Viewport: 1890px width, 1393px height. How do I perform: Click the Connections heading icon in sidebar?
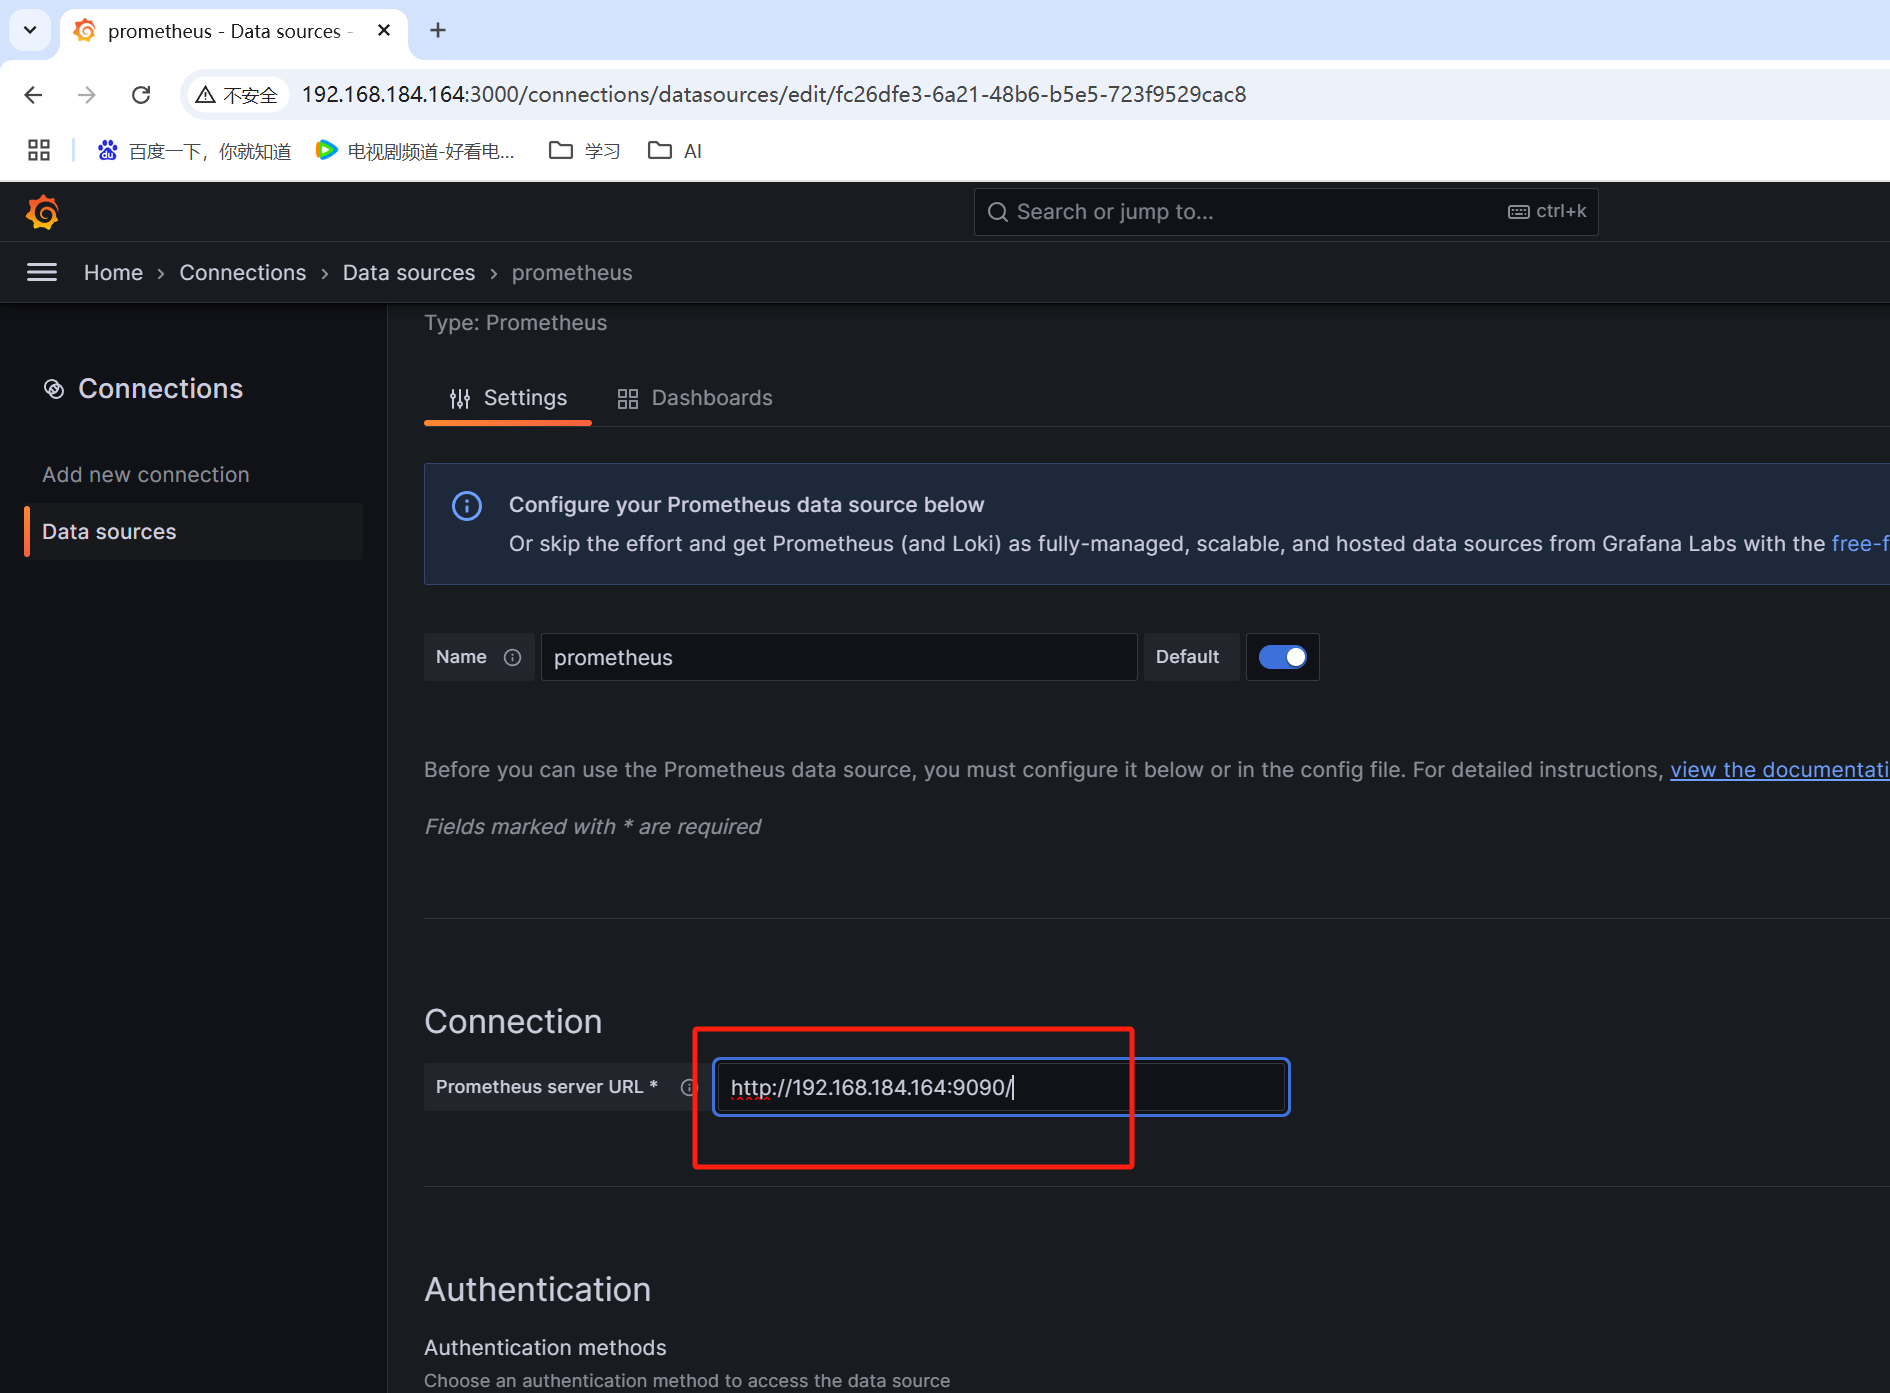click(x=54, y=389)
